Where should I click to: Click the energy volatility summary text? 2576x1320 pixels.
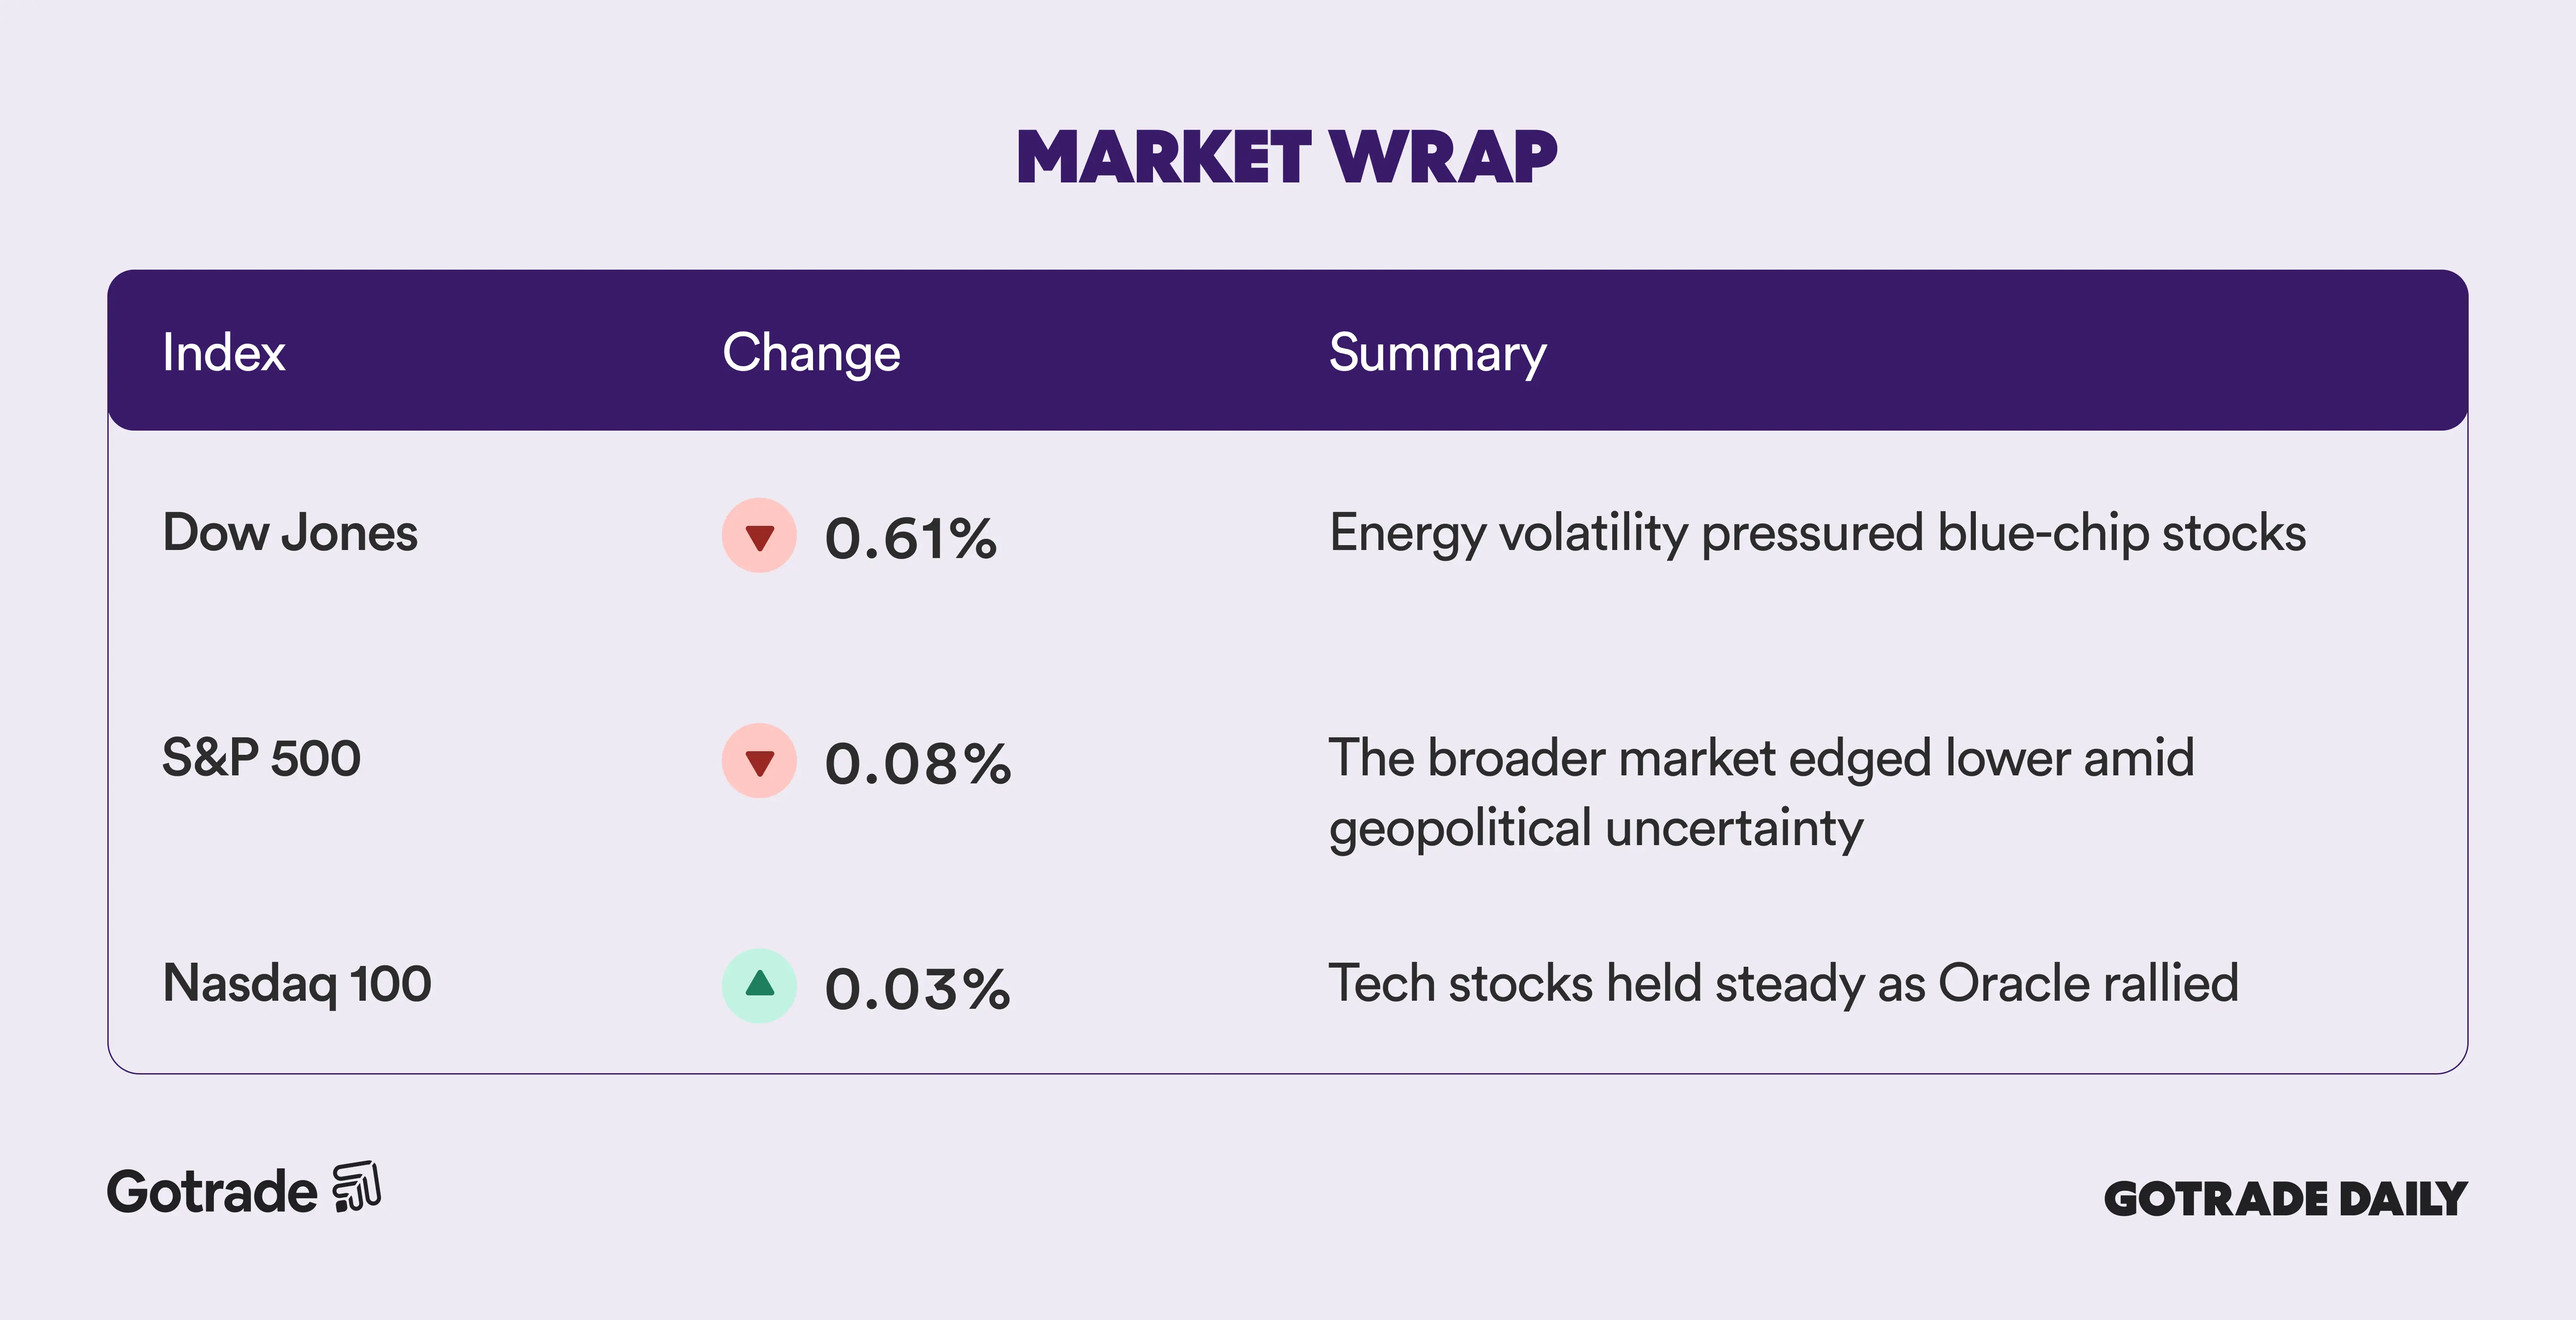click(x=1817, y=533)
